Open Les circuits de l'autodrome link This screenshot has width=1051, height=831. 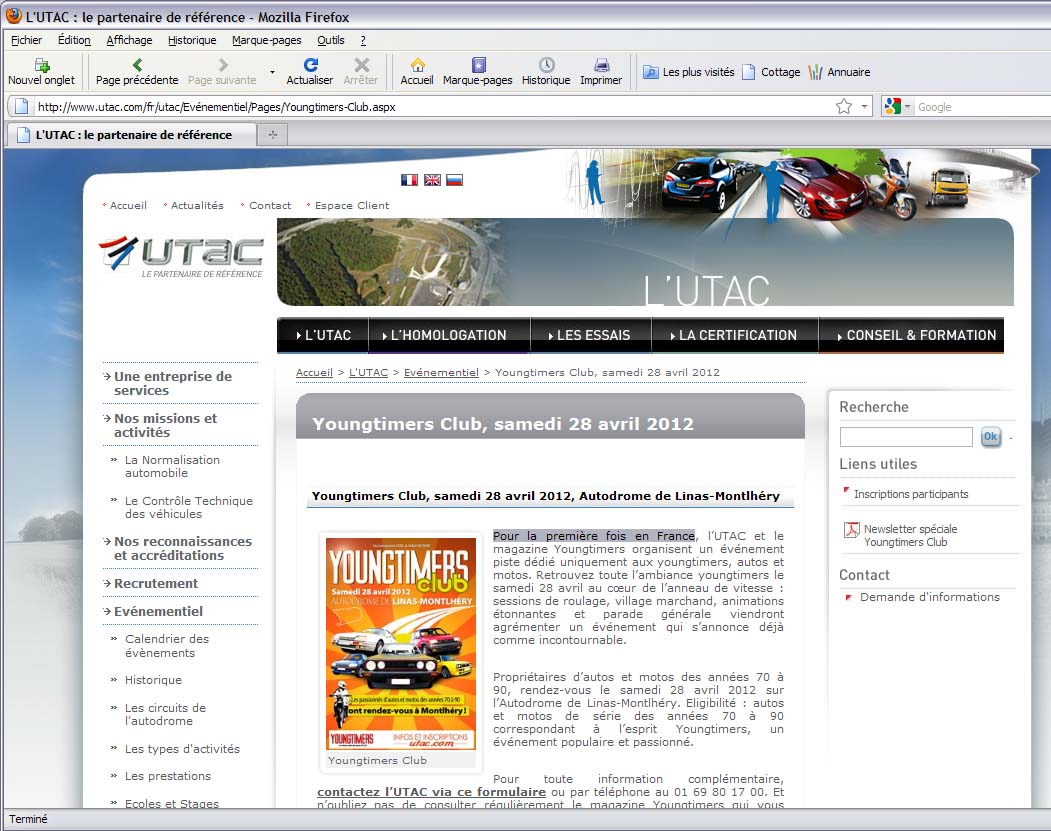pyautogui.click(x=166, y=714)
